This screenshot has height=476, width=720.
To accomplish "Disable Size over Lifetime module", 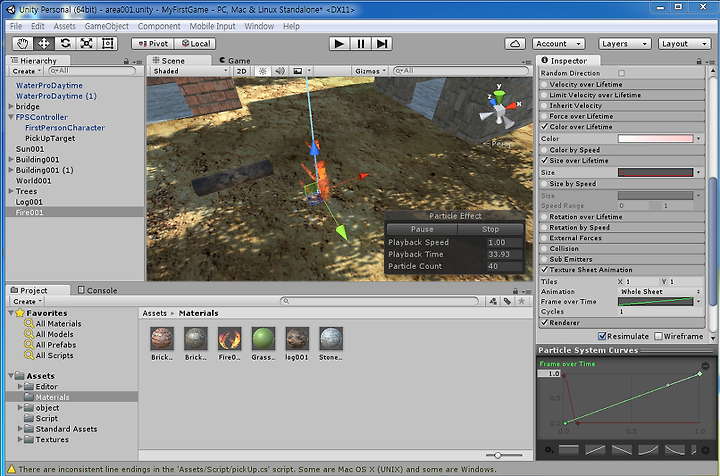I will click(x=545, y=161).
